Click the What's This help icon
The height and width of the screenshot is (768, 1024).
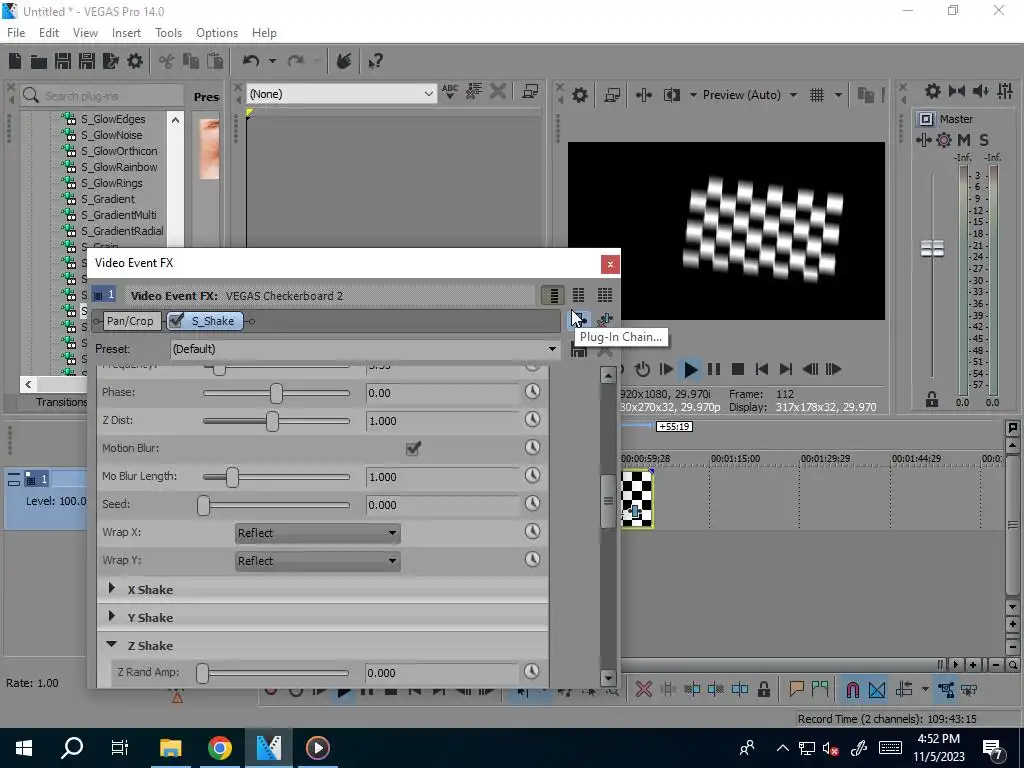coord(376,61)
